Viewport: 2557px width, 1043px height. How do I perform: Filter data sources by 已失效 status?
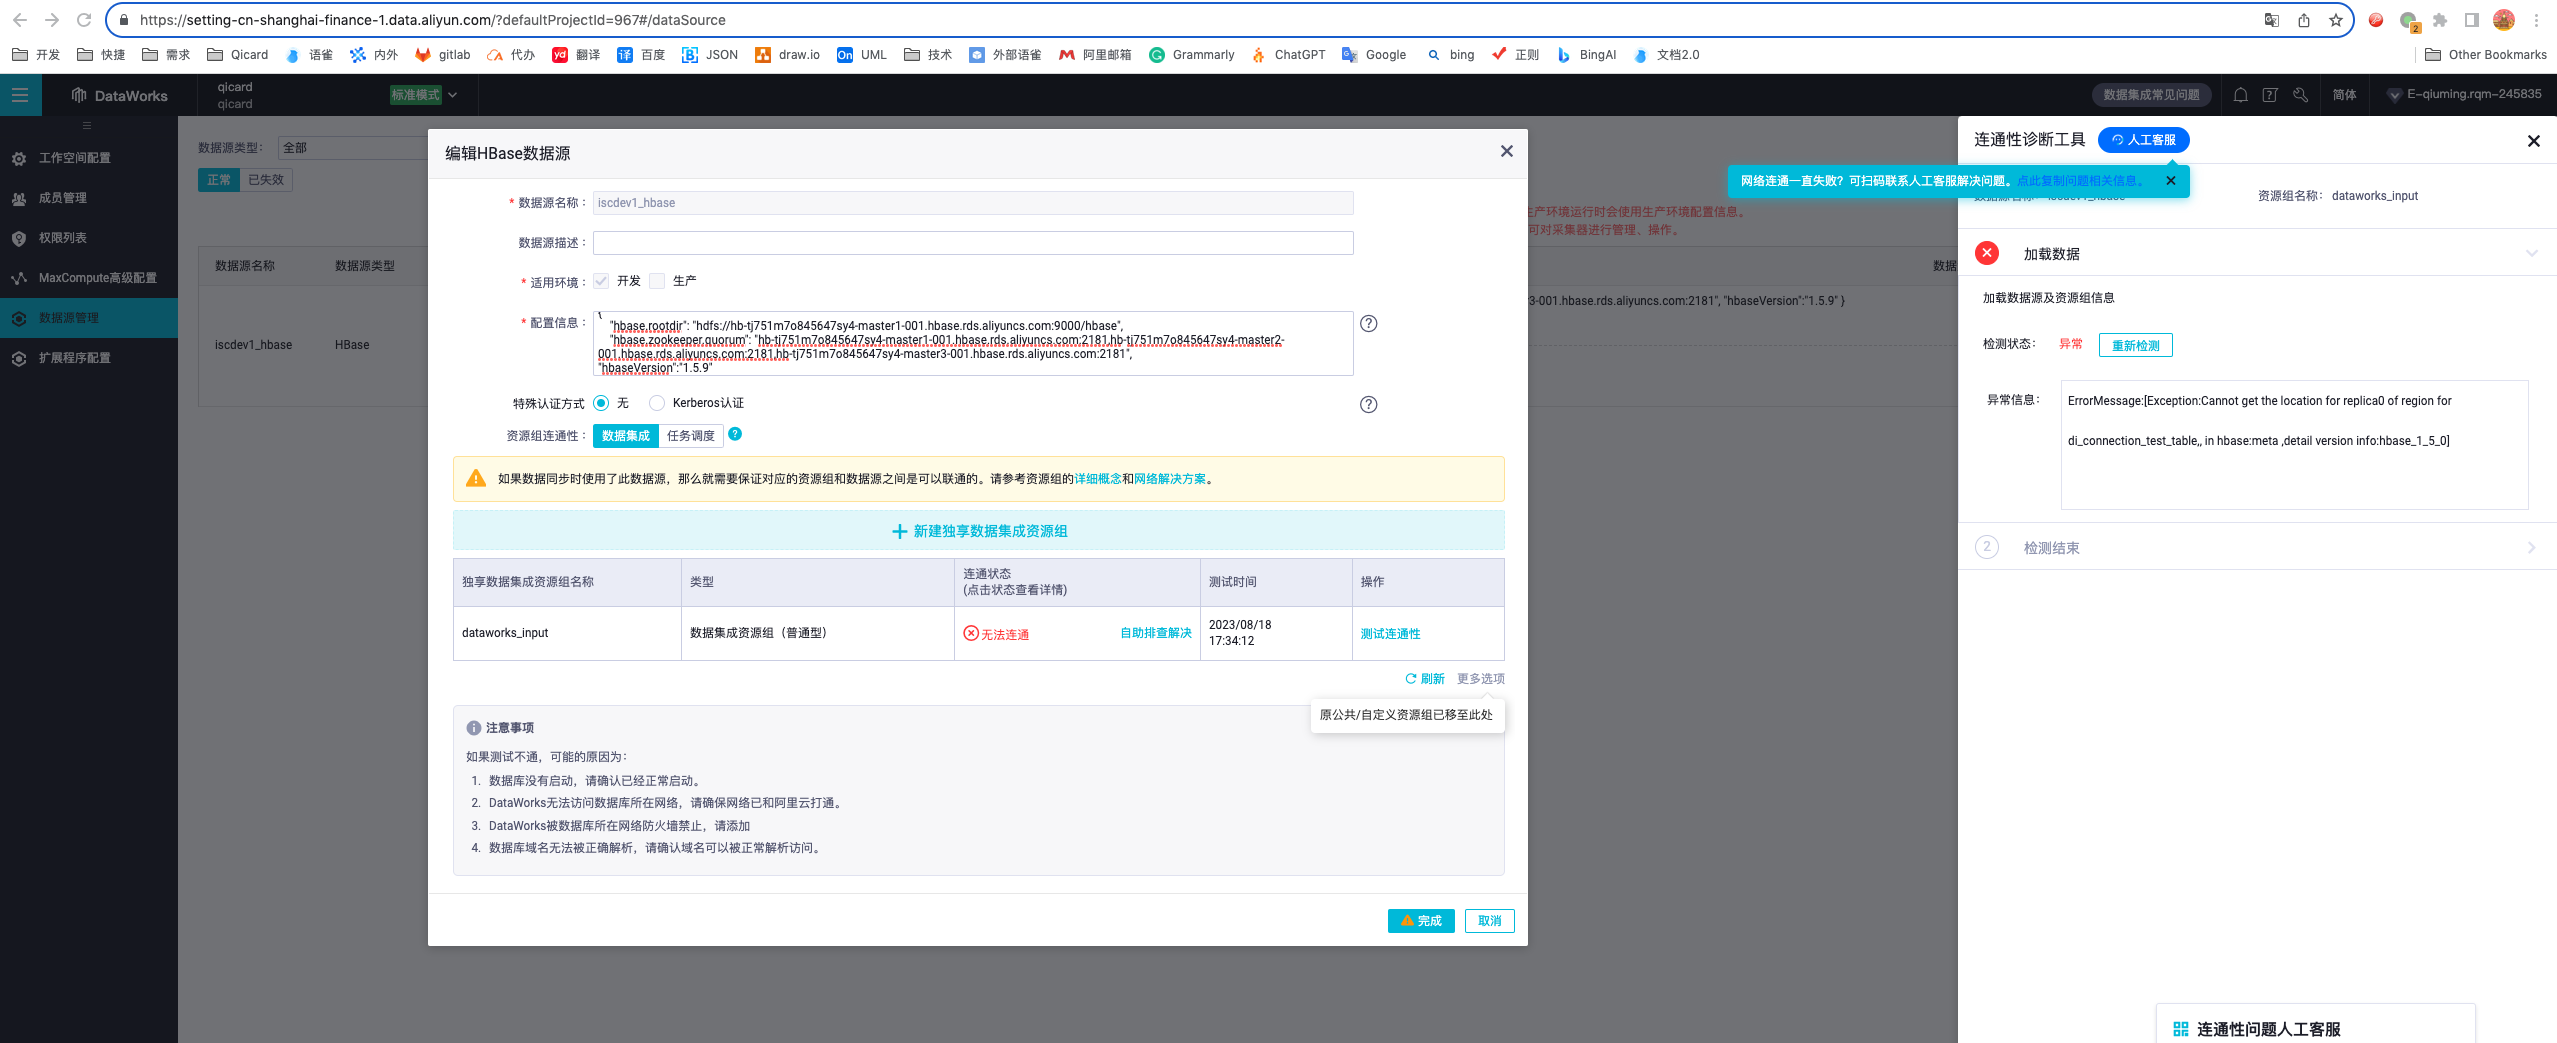[266, 180]
